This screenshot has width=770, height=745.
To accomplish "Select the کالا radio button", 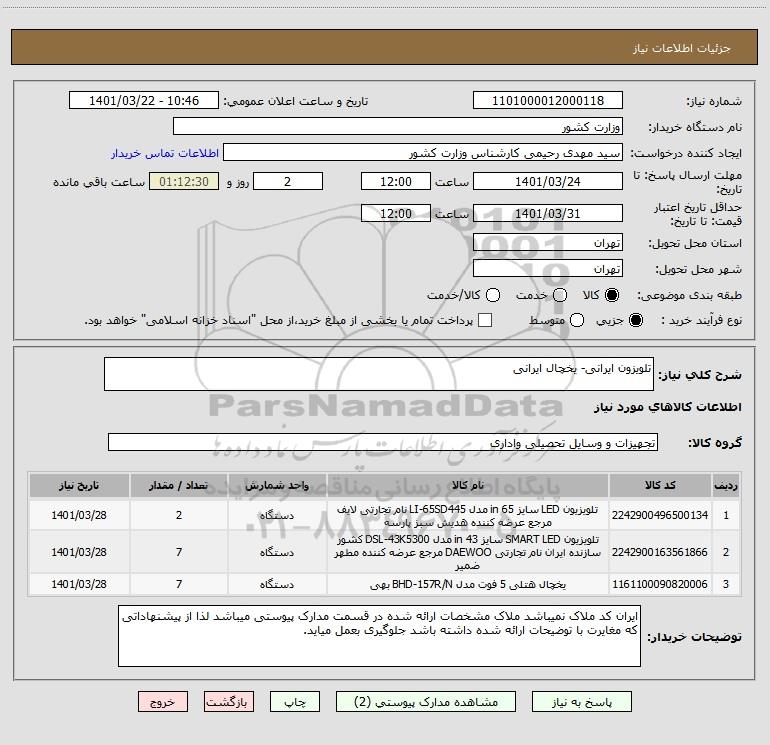I will [x=612, y=295].
